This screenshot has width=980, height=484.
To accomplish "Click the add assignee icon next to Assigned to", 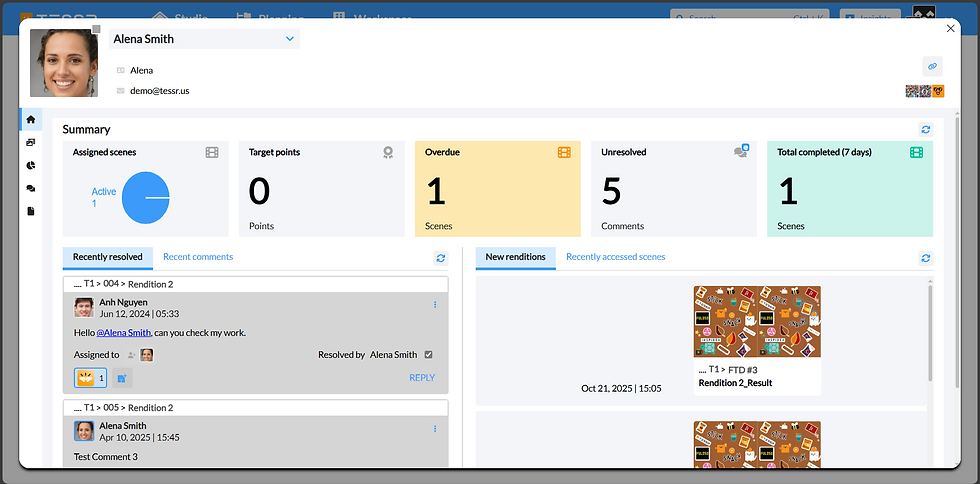I will 131,355.
